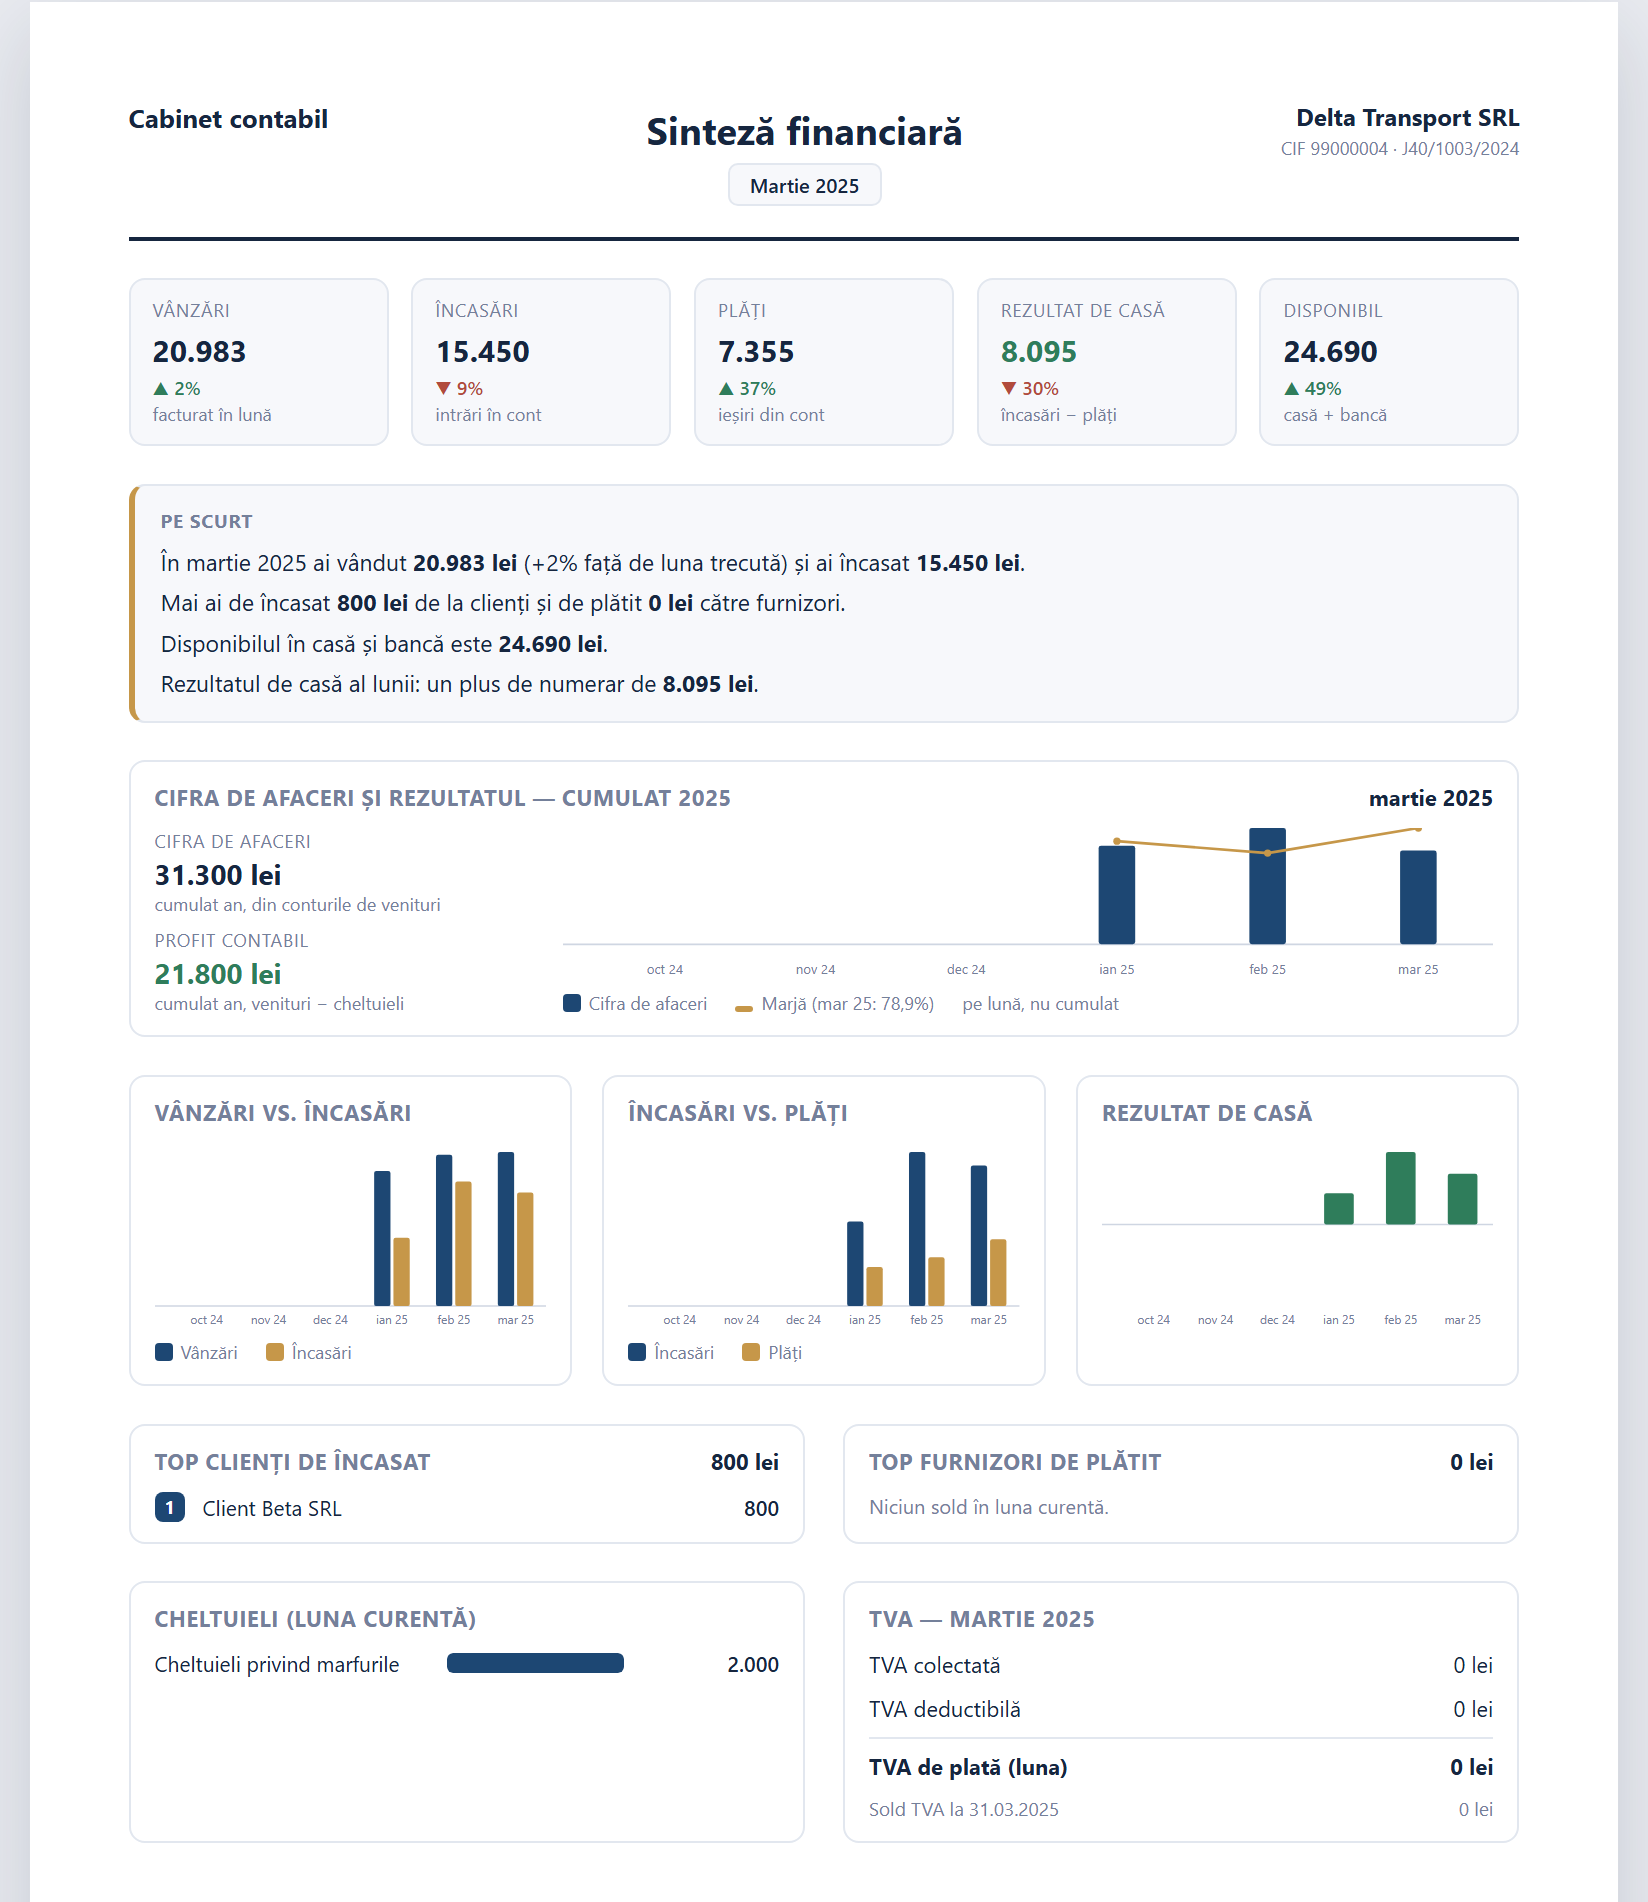Image resolution: width=1648 pixels, height=1902 pixels.
Task: Click the Cheltuieli privind marfurile progress bar
Action: click(535, 1663)
